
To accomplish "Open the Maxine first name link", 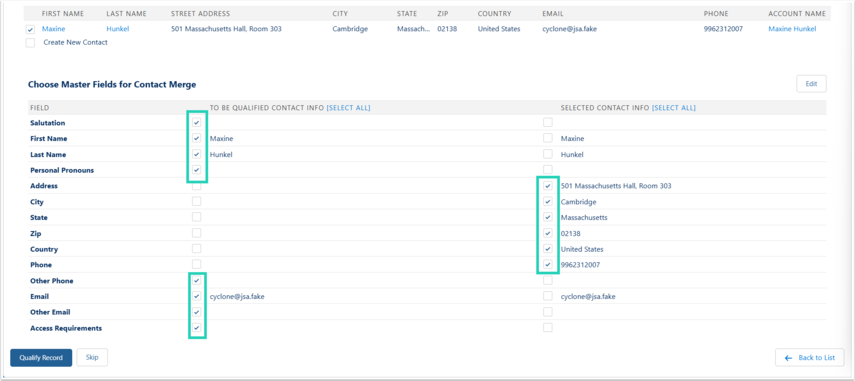I will 53,29.
